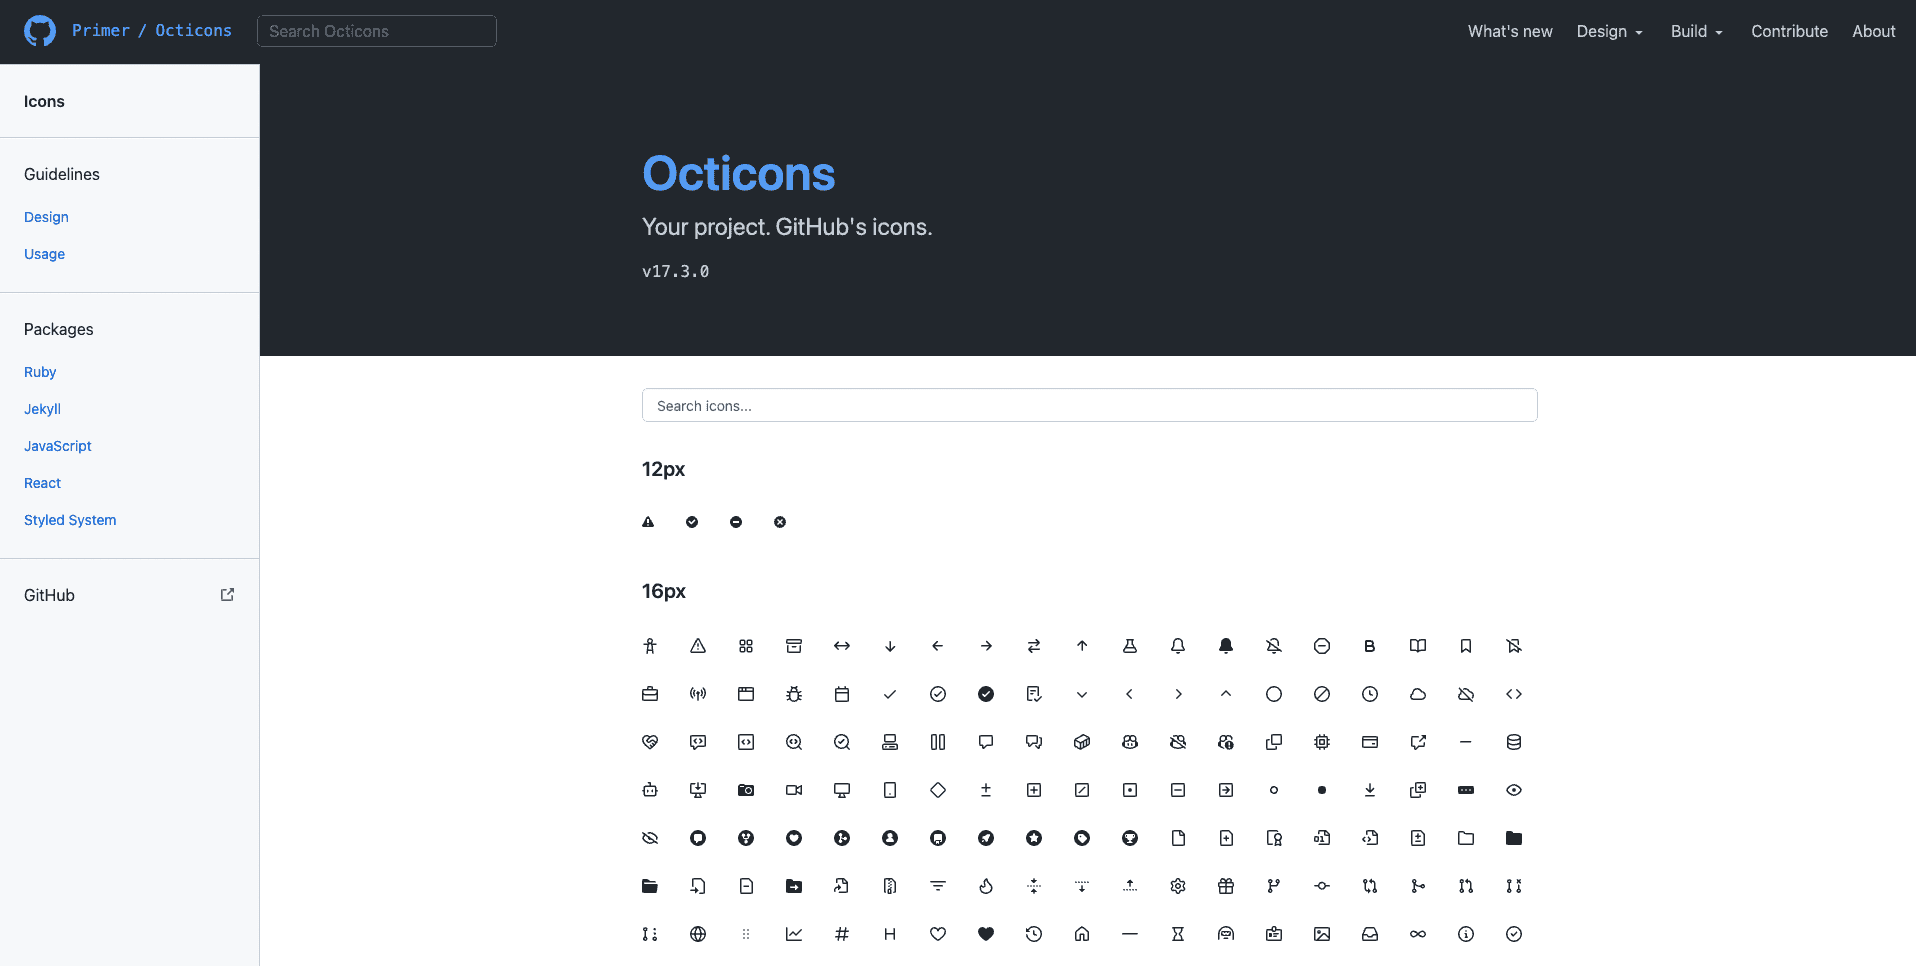The image size is (1916, 966).
Task: Select the download arrow icon
Action: 1370,790
